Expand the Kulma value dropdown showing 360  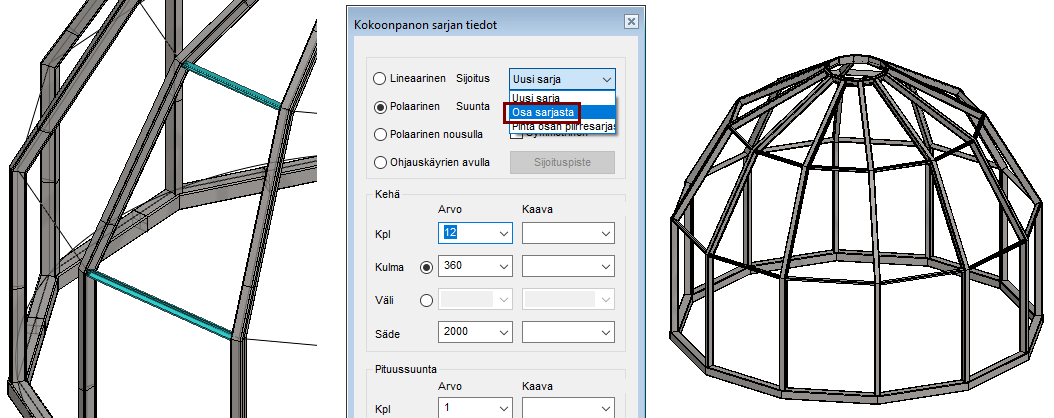[x=501, y=267]
